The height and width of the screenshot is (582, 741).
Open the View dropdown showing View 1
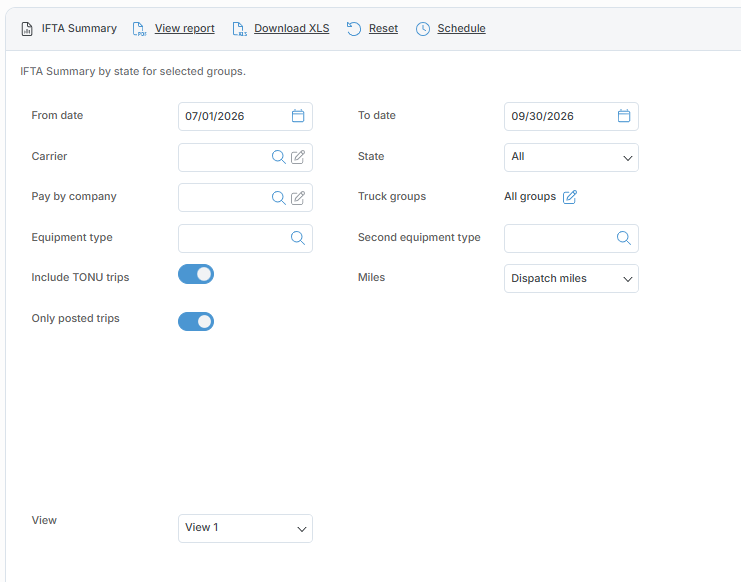[x=245, y=528]
